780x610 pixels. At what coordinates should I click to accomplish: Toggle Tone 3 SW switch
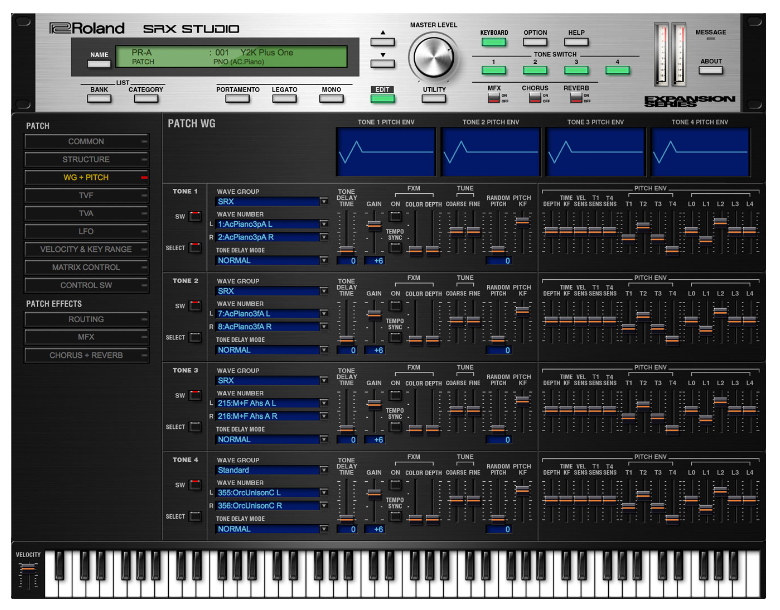(195, 396)
